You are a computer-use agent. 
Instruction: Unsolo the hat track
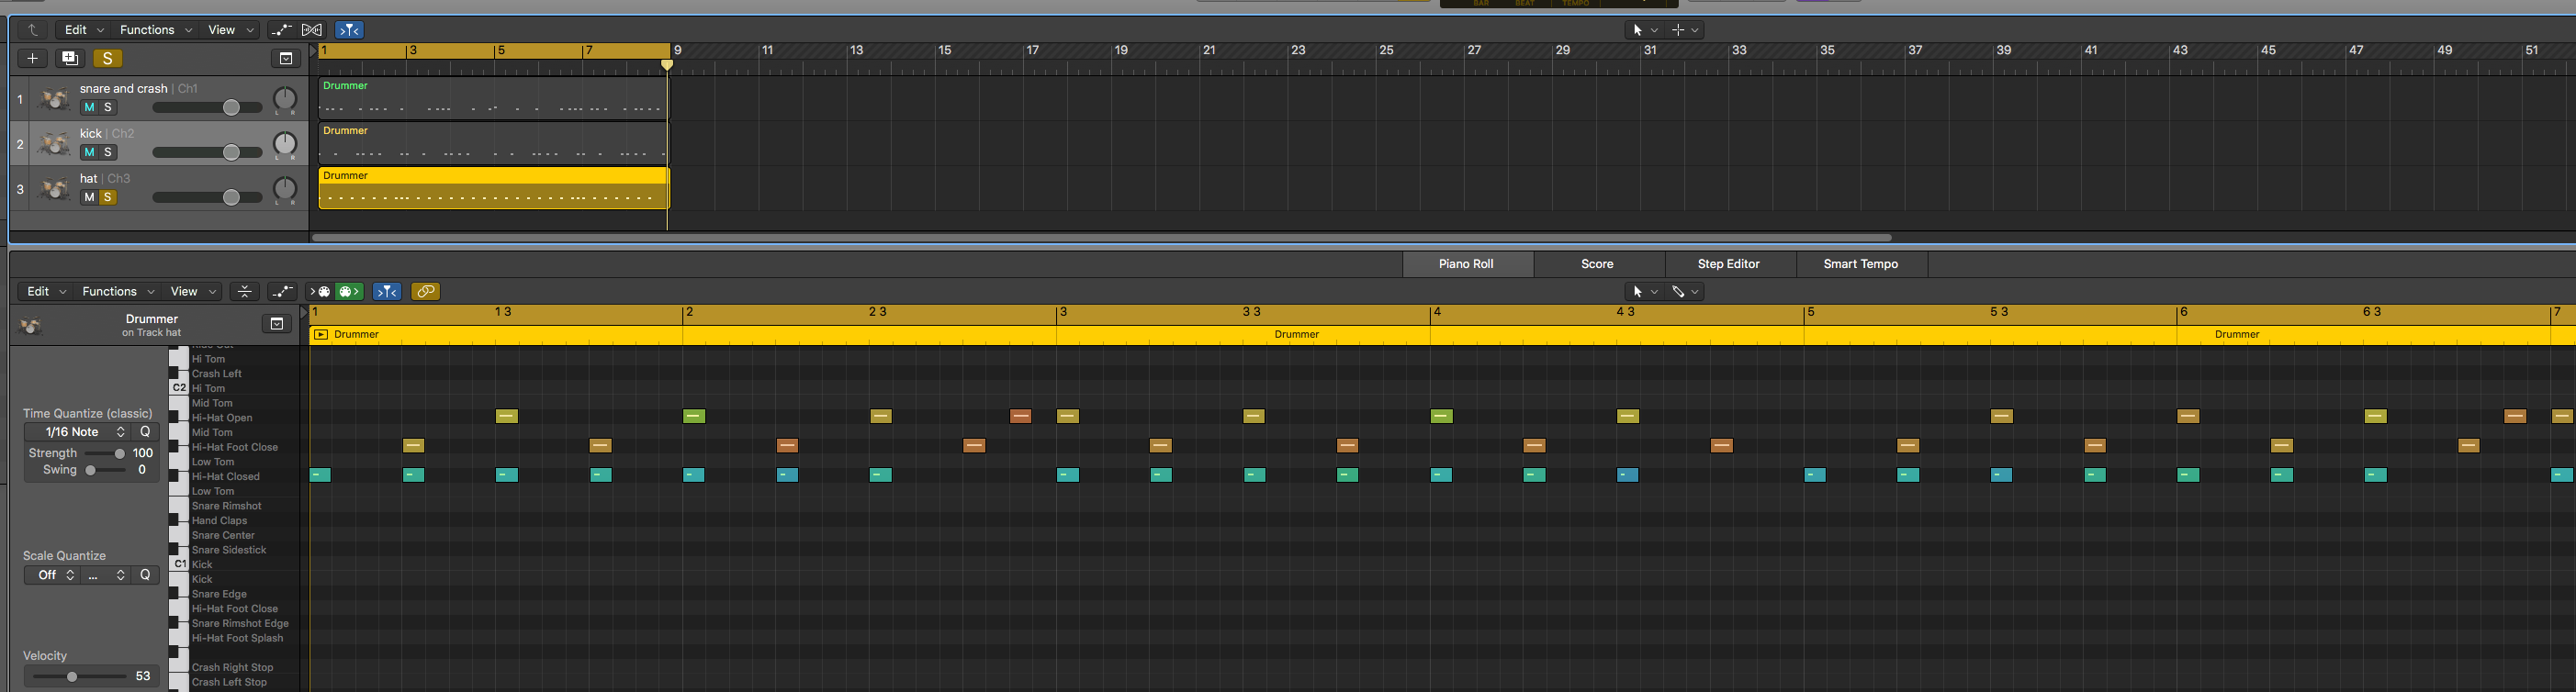(x=108, y=197)
